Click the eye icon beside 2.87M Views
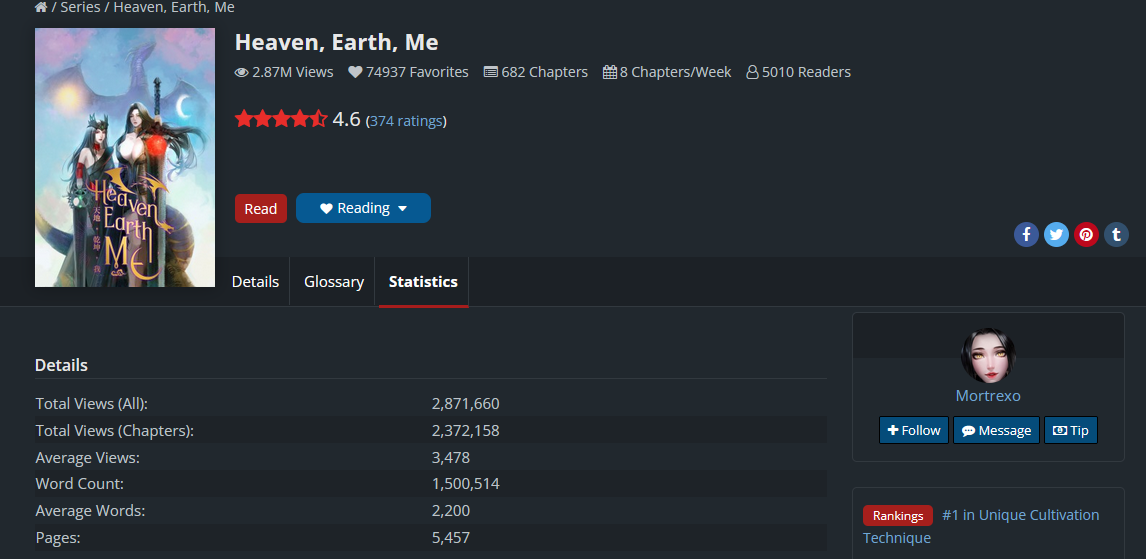 tap(241, 72)
